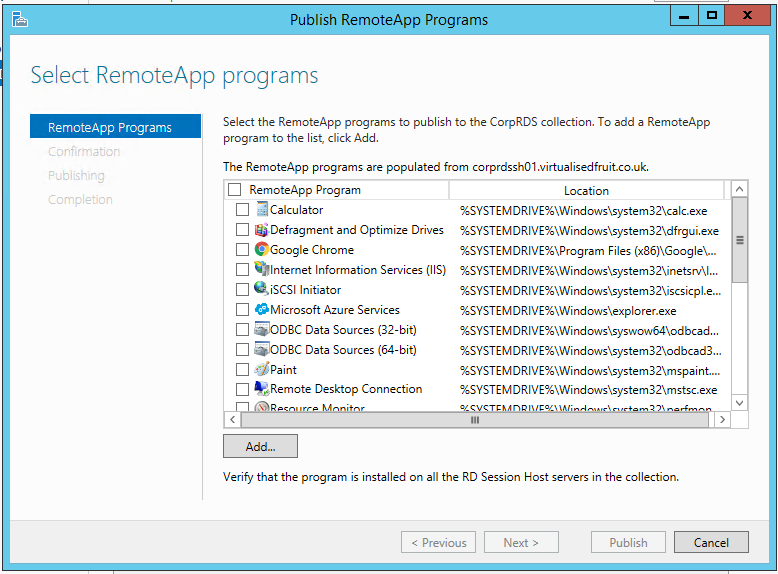Enable the Google Chrome checkbox
Image resolution: width=778 pixels, height=574 pixels.
pos(242,250)
